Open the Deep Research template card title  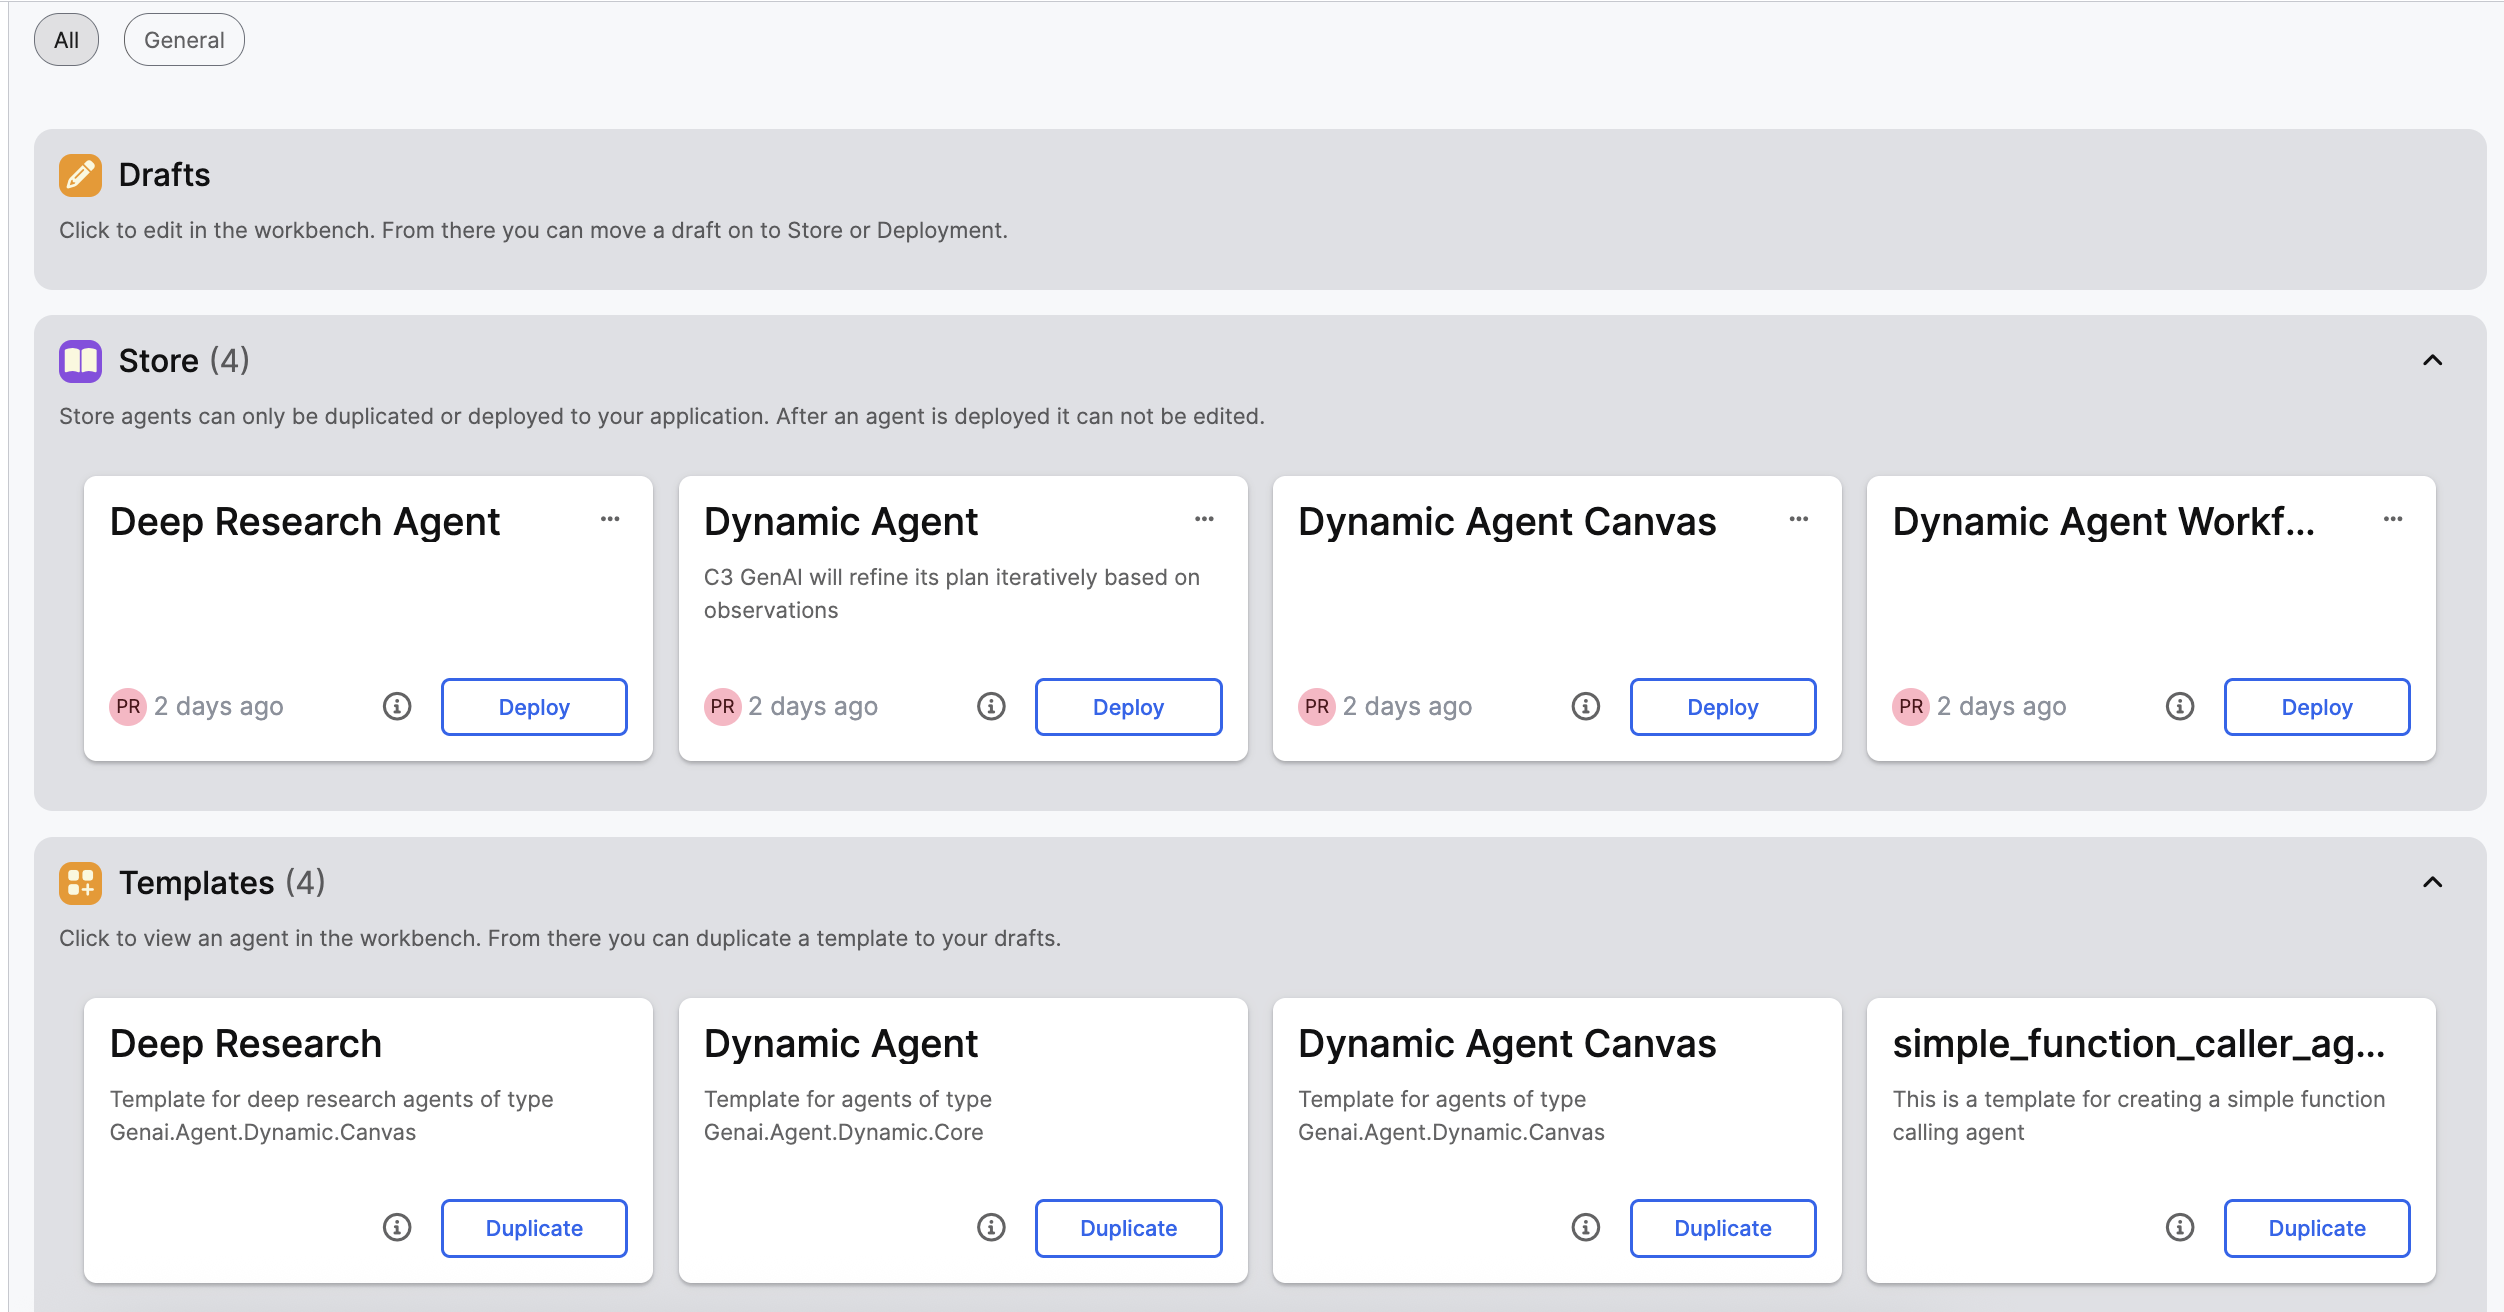pos(246,1044)
